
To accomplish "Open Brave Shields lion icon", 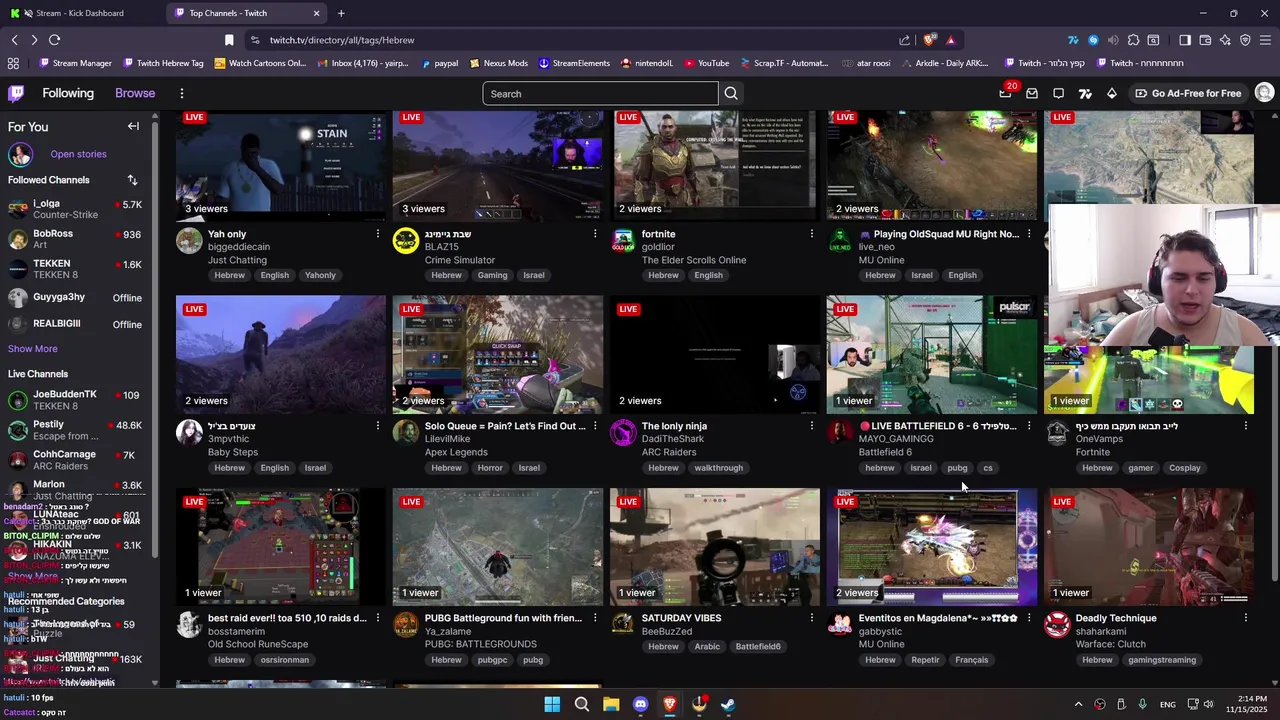I will 930,40.
